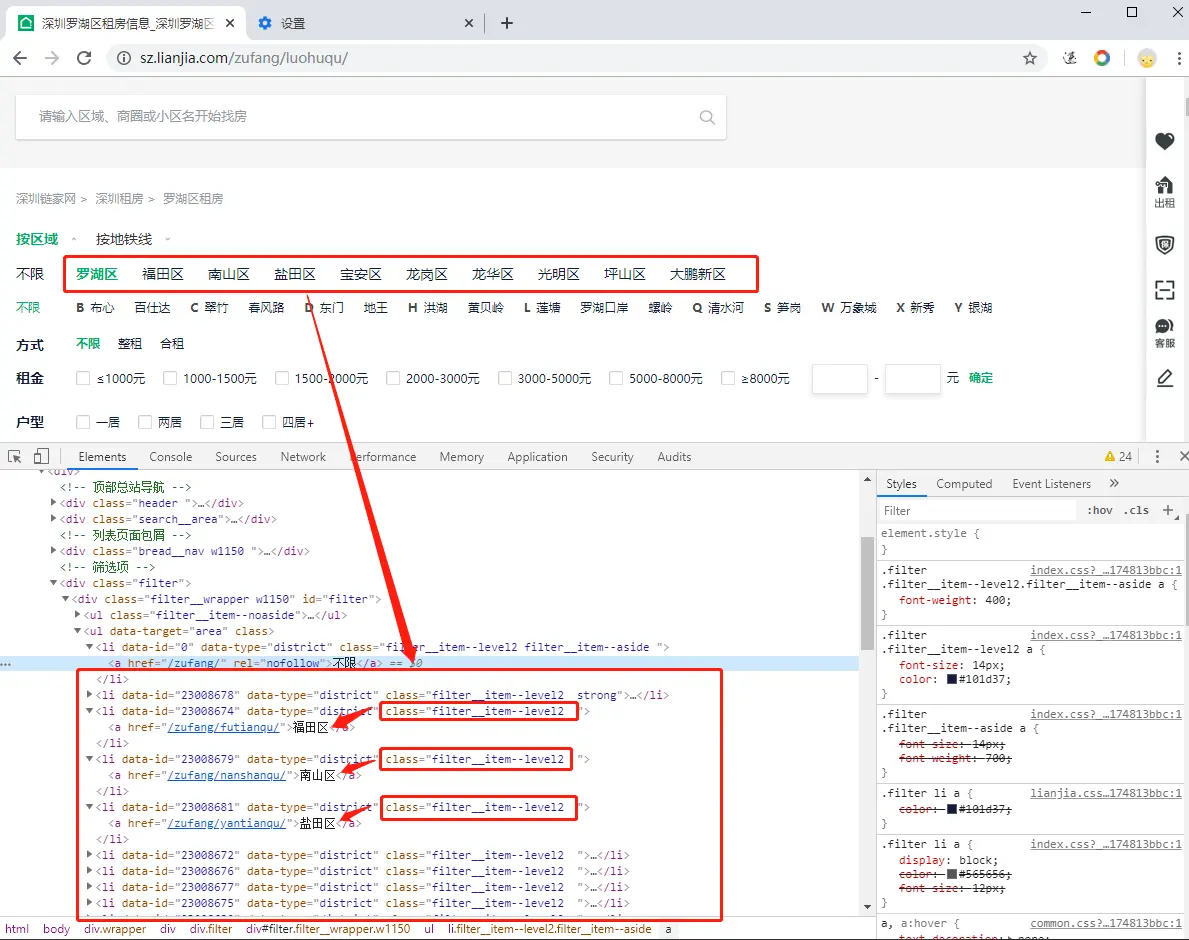Screen dimensions: 1189x940
Task: Open the DevTools warnings count badge
Action: pos(1118,456)
